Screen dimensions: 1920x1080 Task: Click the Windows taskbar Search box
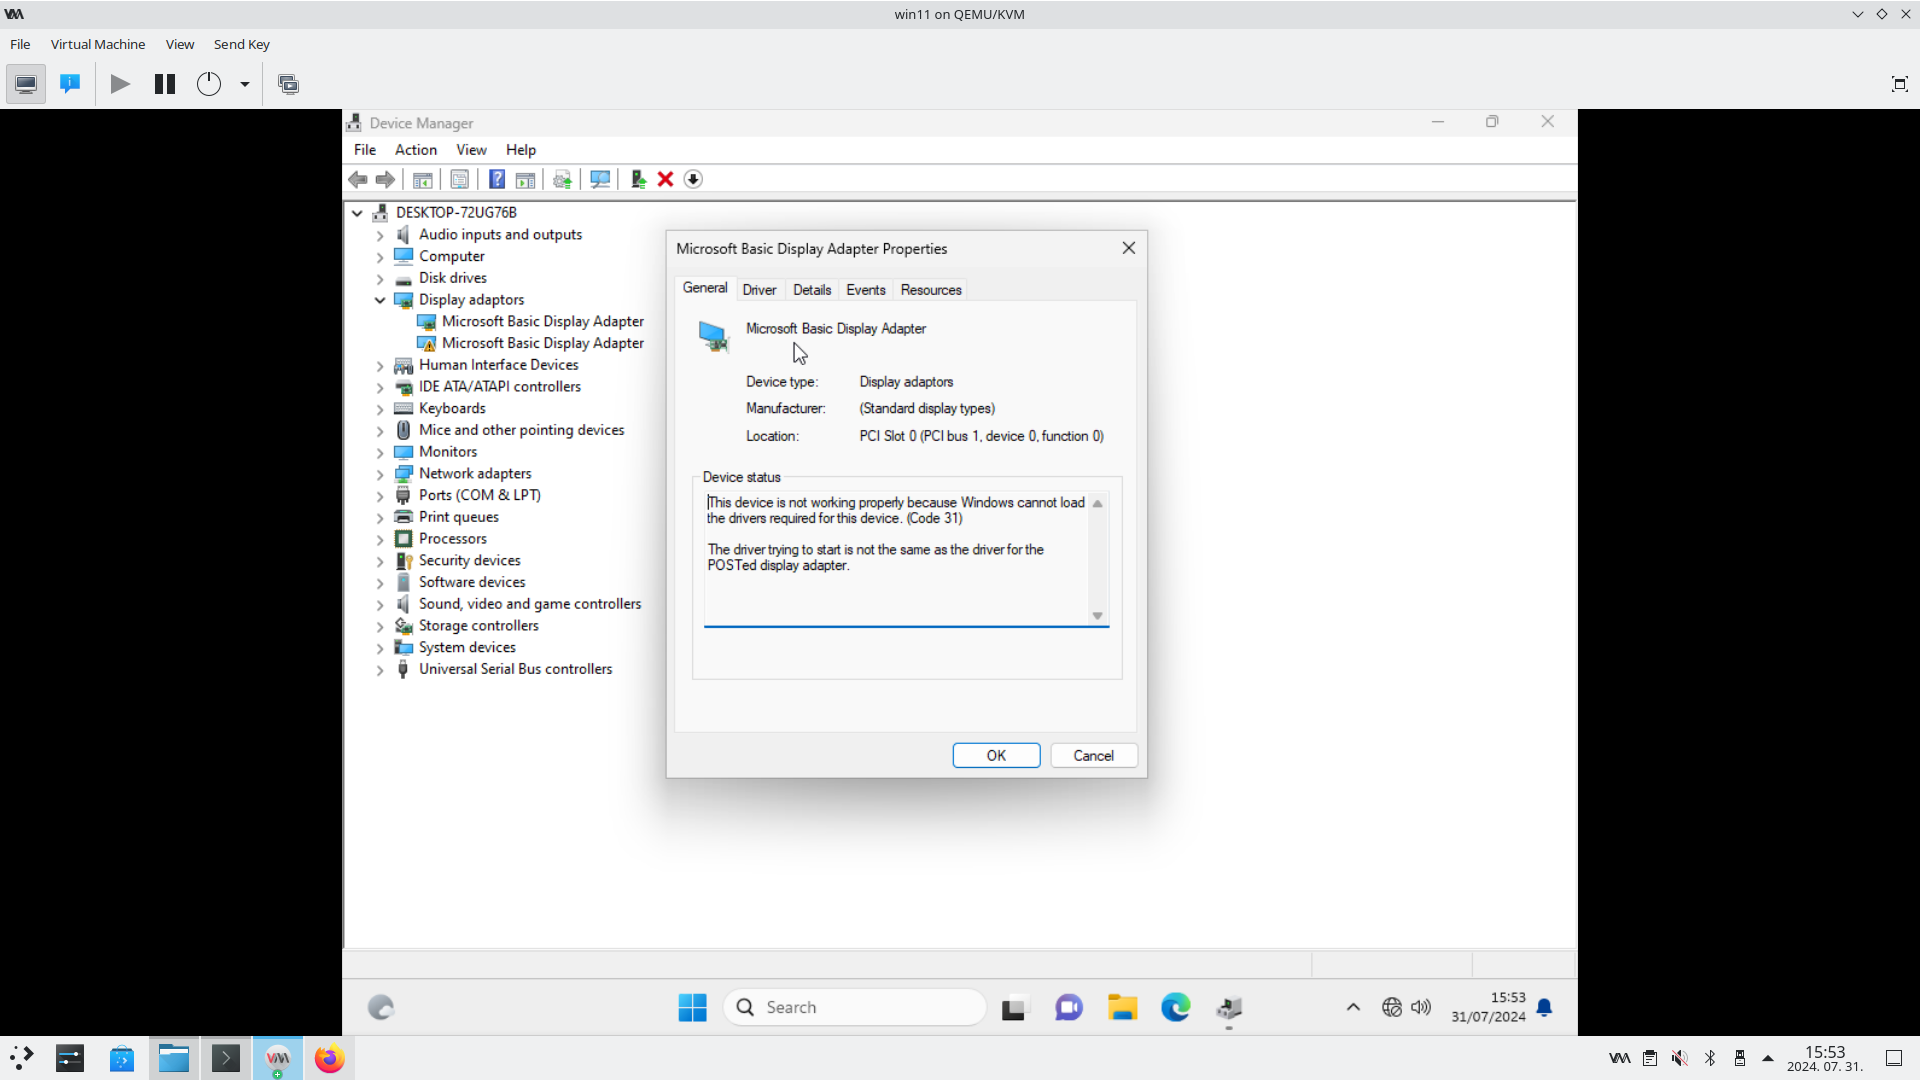point(855,1007)
